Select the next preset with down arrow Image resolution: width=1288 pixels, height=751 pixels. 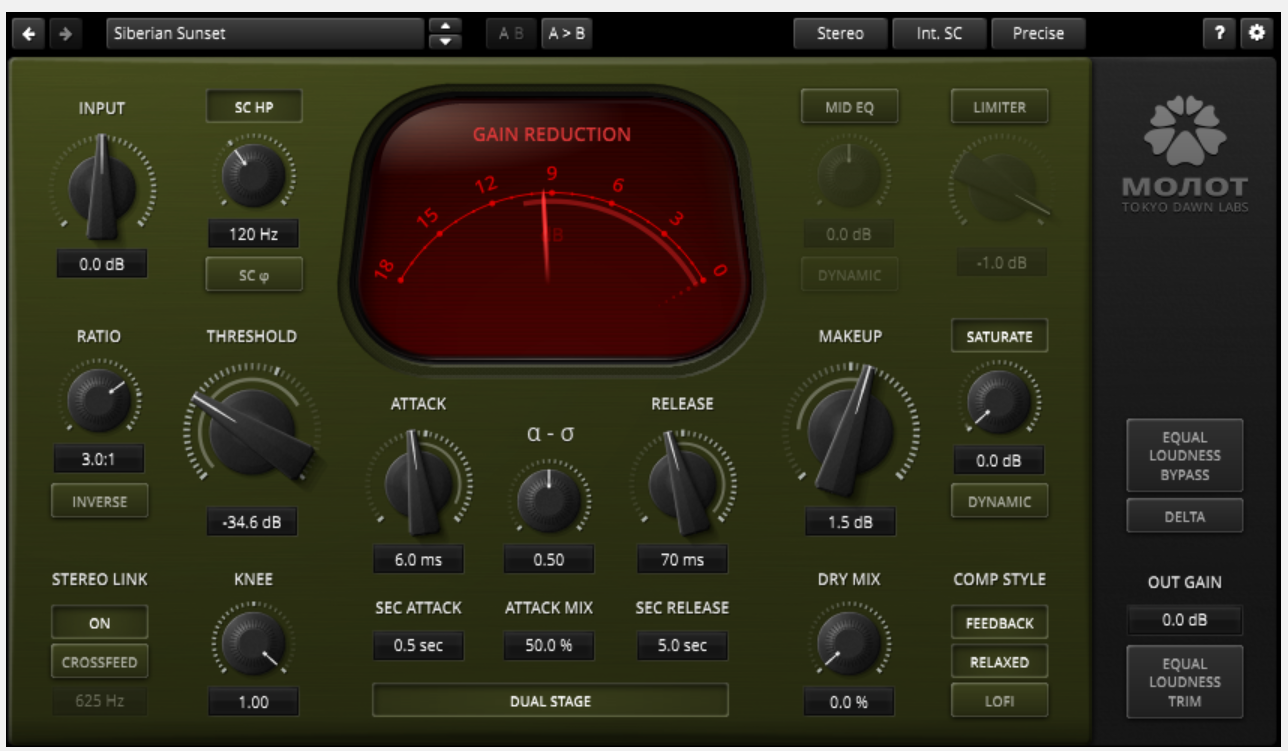coord(445,42)
